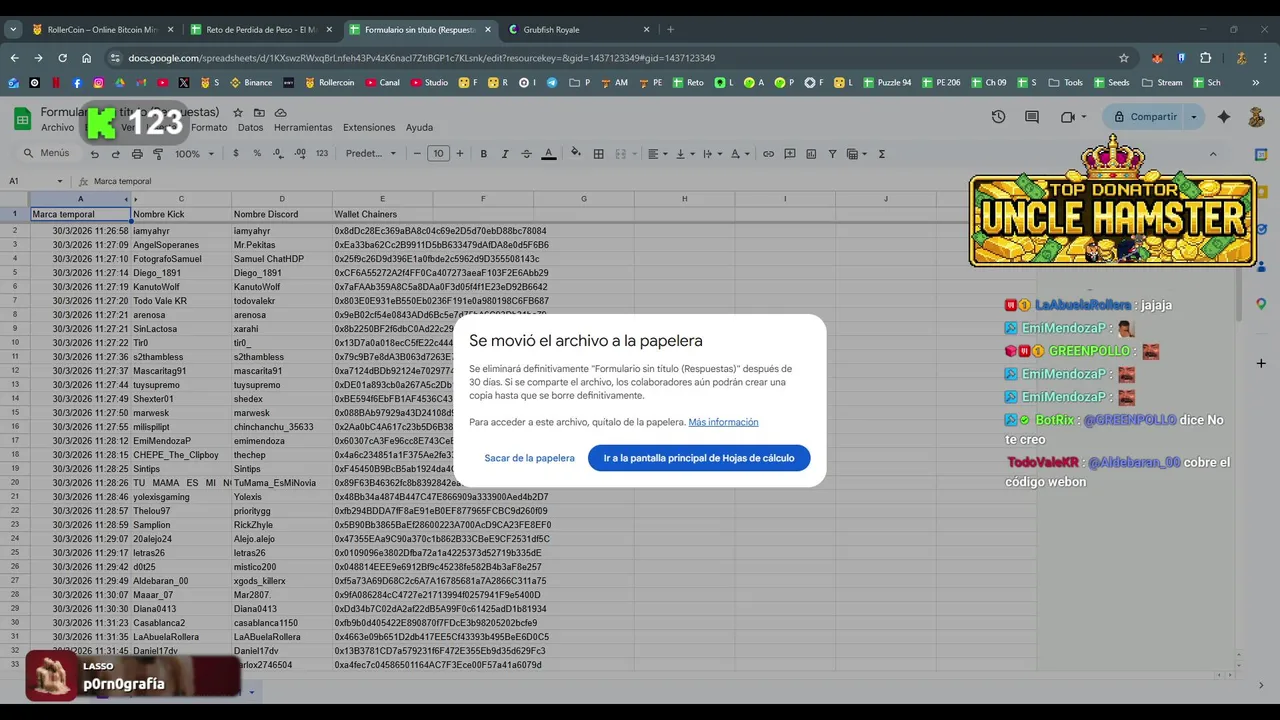The height and width of the screenshot is (720, 1280).
Task: Open version history clock icon
Action: tap(998, 117)
